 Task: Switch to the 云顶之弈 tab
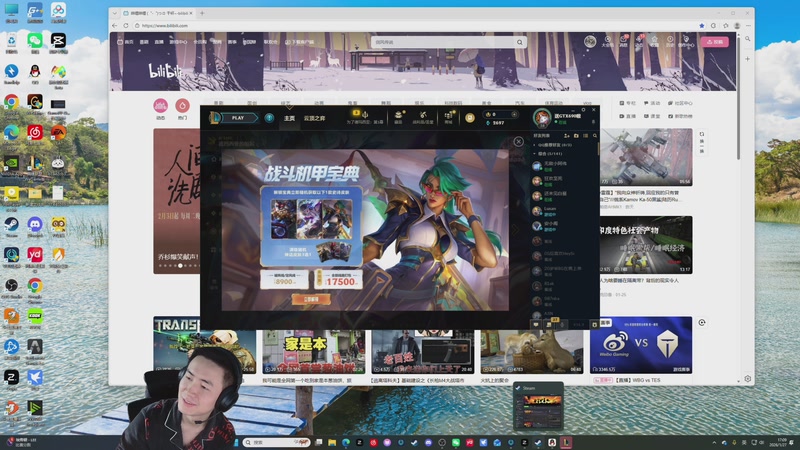(314, 118)
